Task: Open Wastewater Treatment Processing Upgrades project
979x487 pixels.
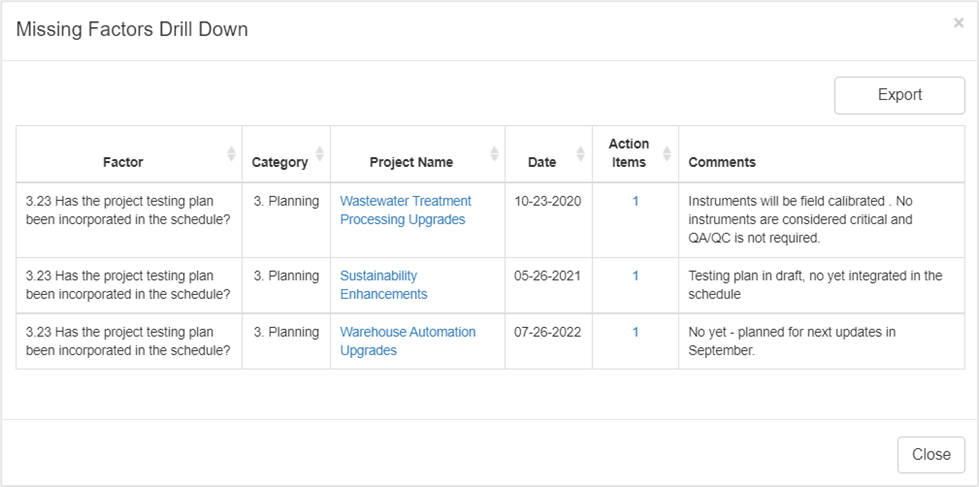Action: (405, 210)
